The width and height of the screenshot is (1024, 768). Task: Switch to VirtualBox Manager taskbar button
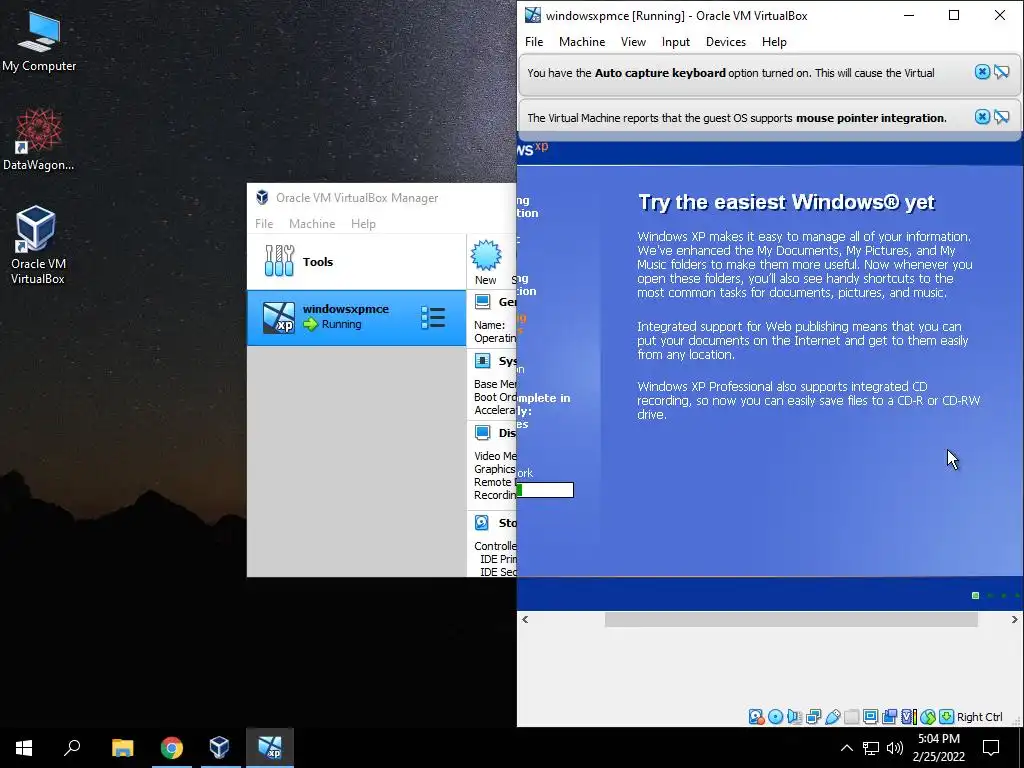pyautogui.click(x=219, y=747)
